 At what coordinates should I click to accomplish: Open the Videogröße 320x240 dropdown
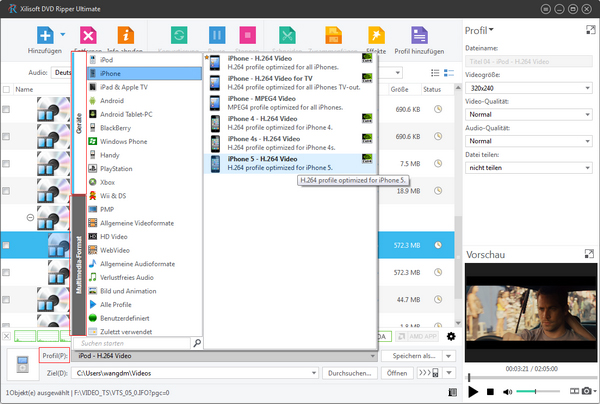528,88
